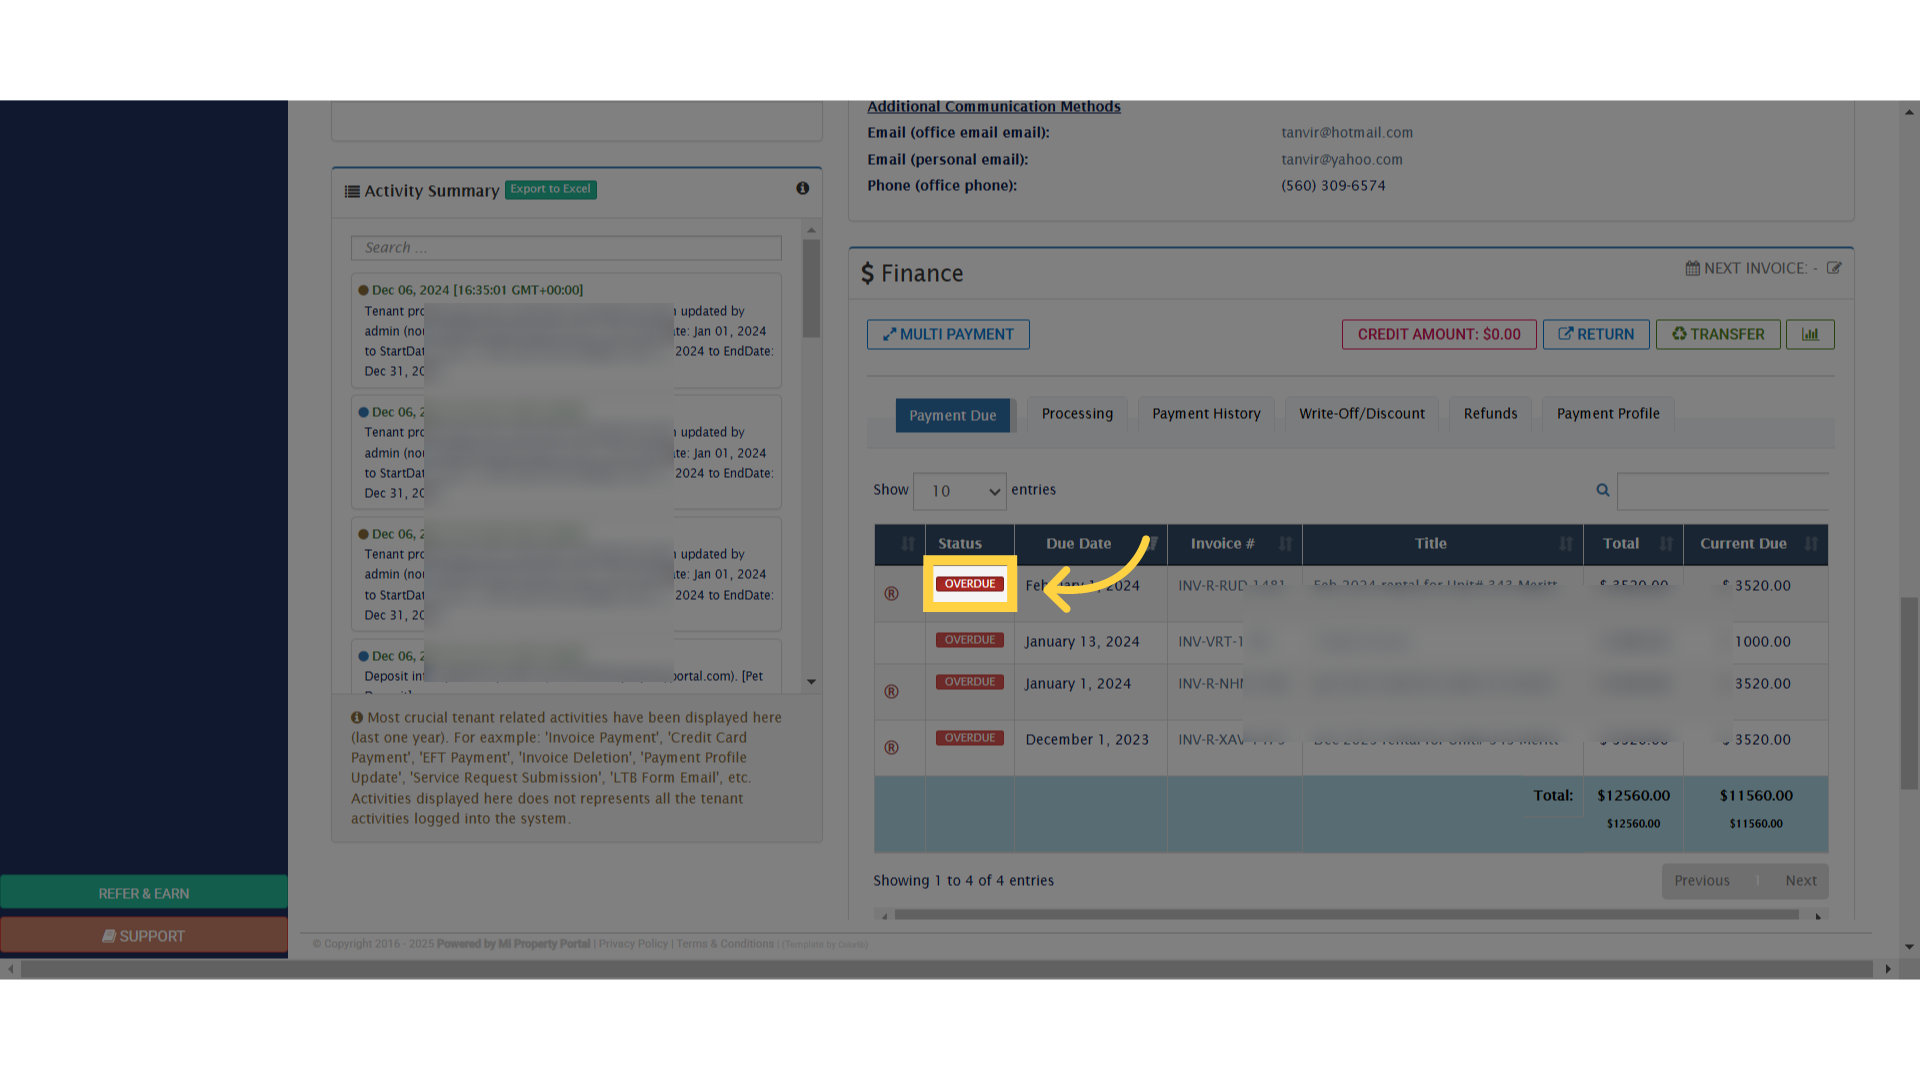The height and width of the screenshot is (1080, 1920).
Task: Click the magnifier search icon above invoice table
Action: [x=1603, y=490]
